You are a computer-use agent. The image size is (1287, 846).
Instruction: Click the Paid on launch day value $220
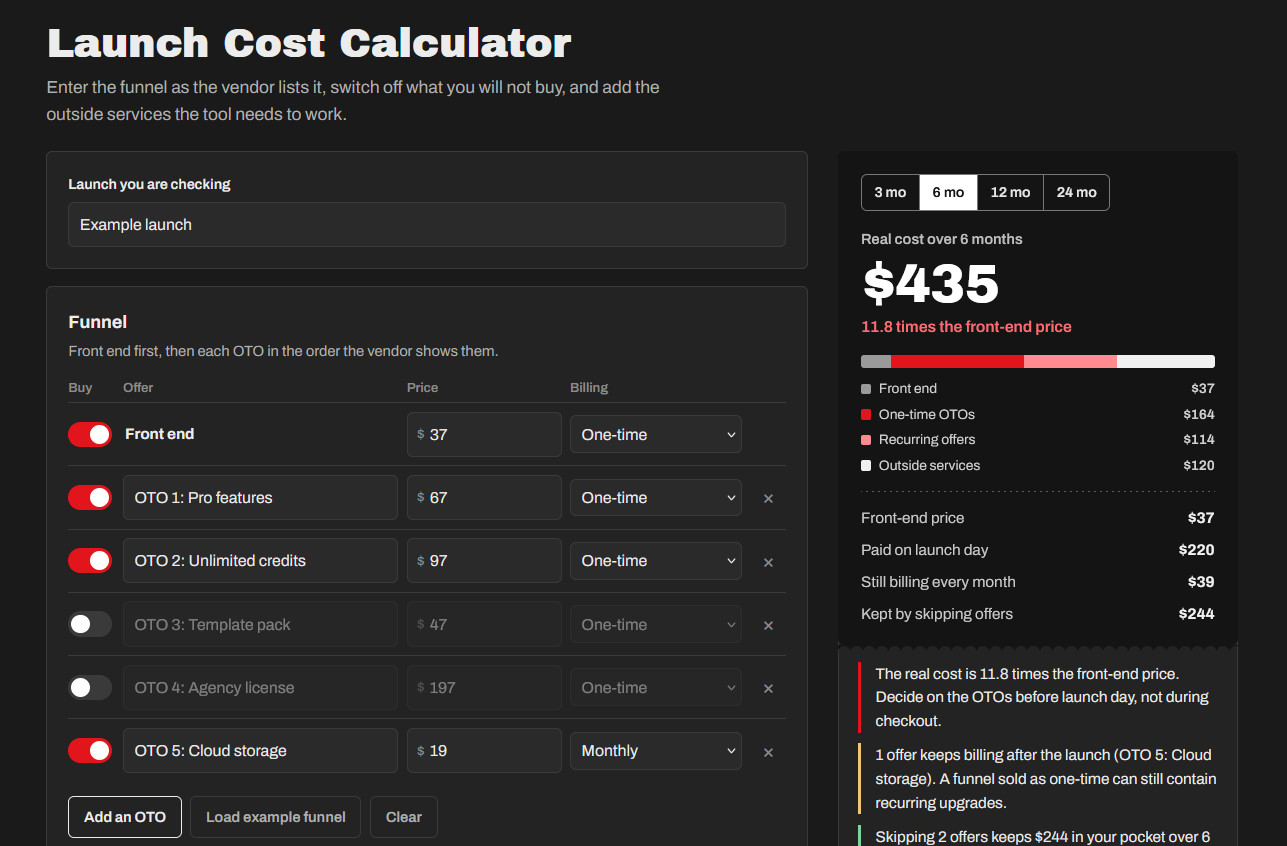point(1196,550)
